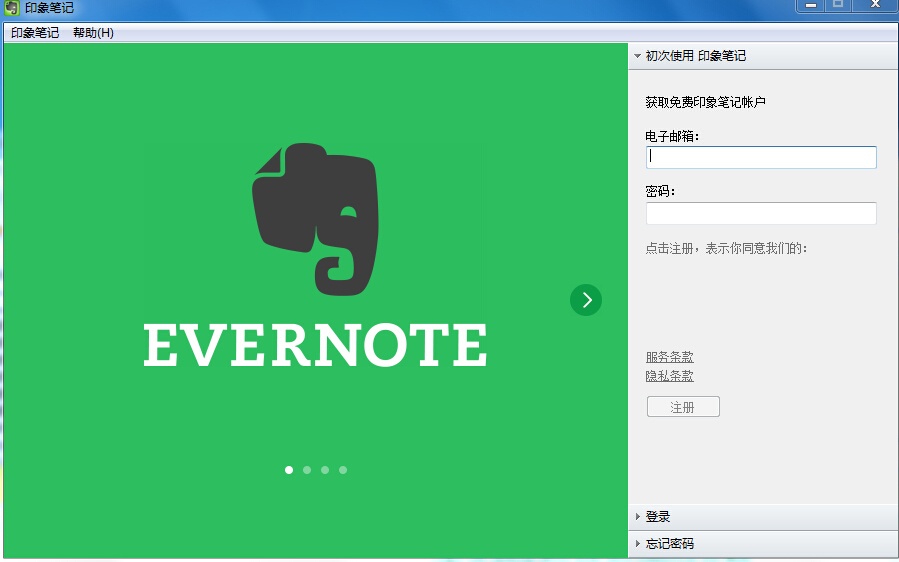Screen dimensions: 899x562
Task: Click the next slide arrow button
Action: (586, 300)
